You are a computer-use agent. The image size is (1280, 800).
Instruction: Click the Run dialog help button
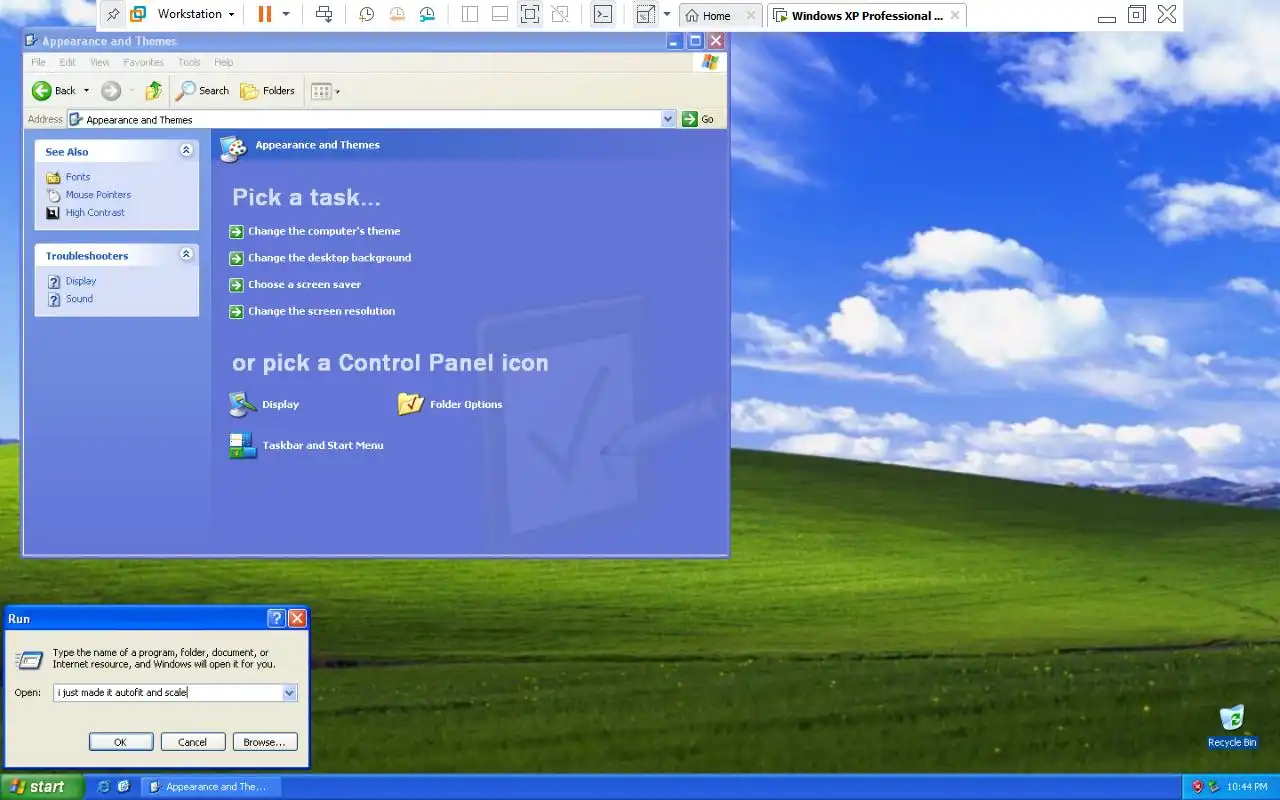coord(276,618)
